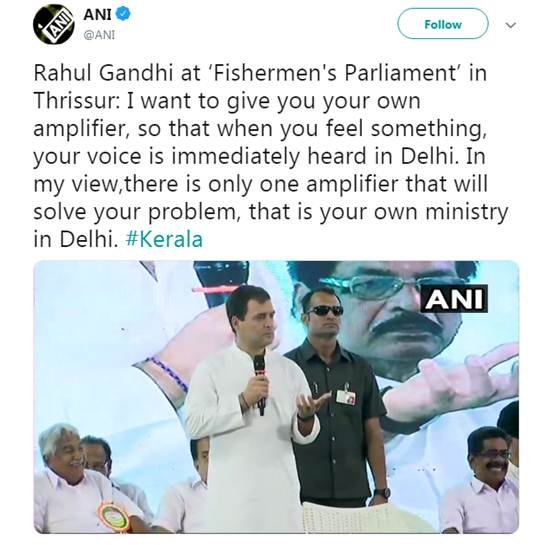The height and width of the screenshot is (545, 550).
Task: Click the sunglasses on the security man
Action: [324, 310]
